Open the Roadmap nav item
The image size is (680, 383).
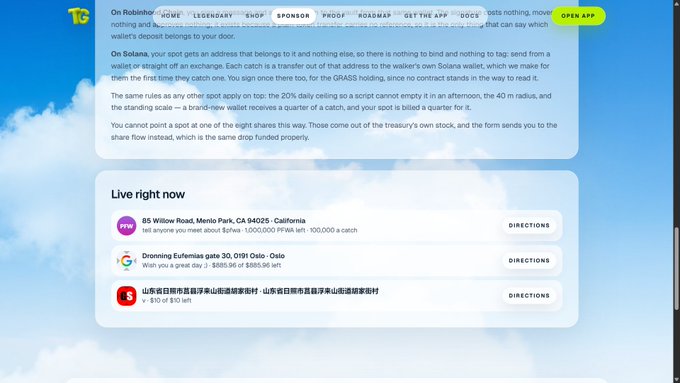pos(375,16)
